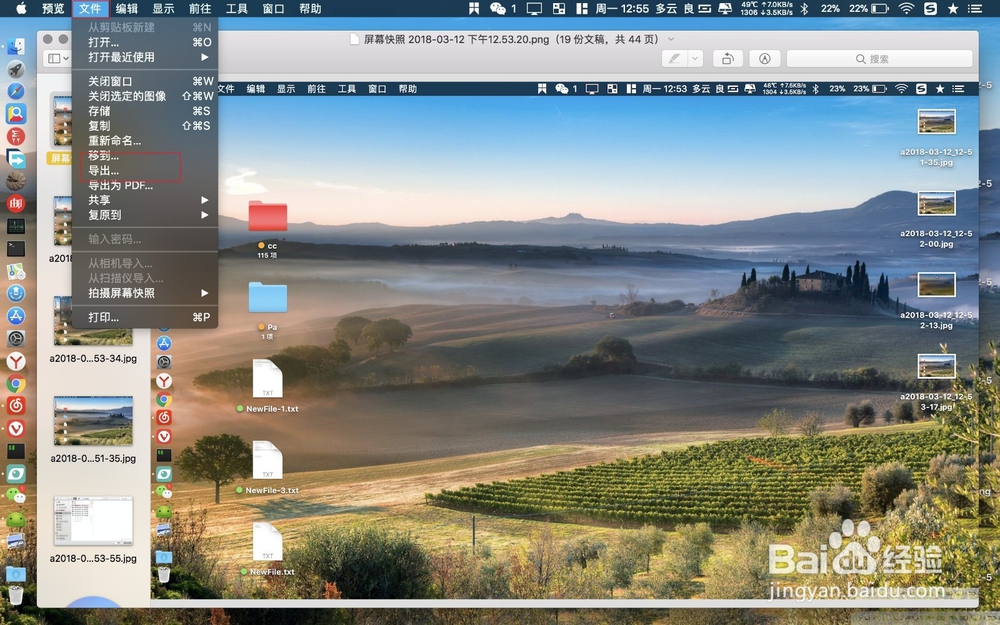Show the Markup toolbar in Preview
The image size is (1000, 625).
click(765, 59)
